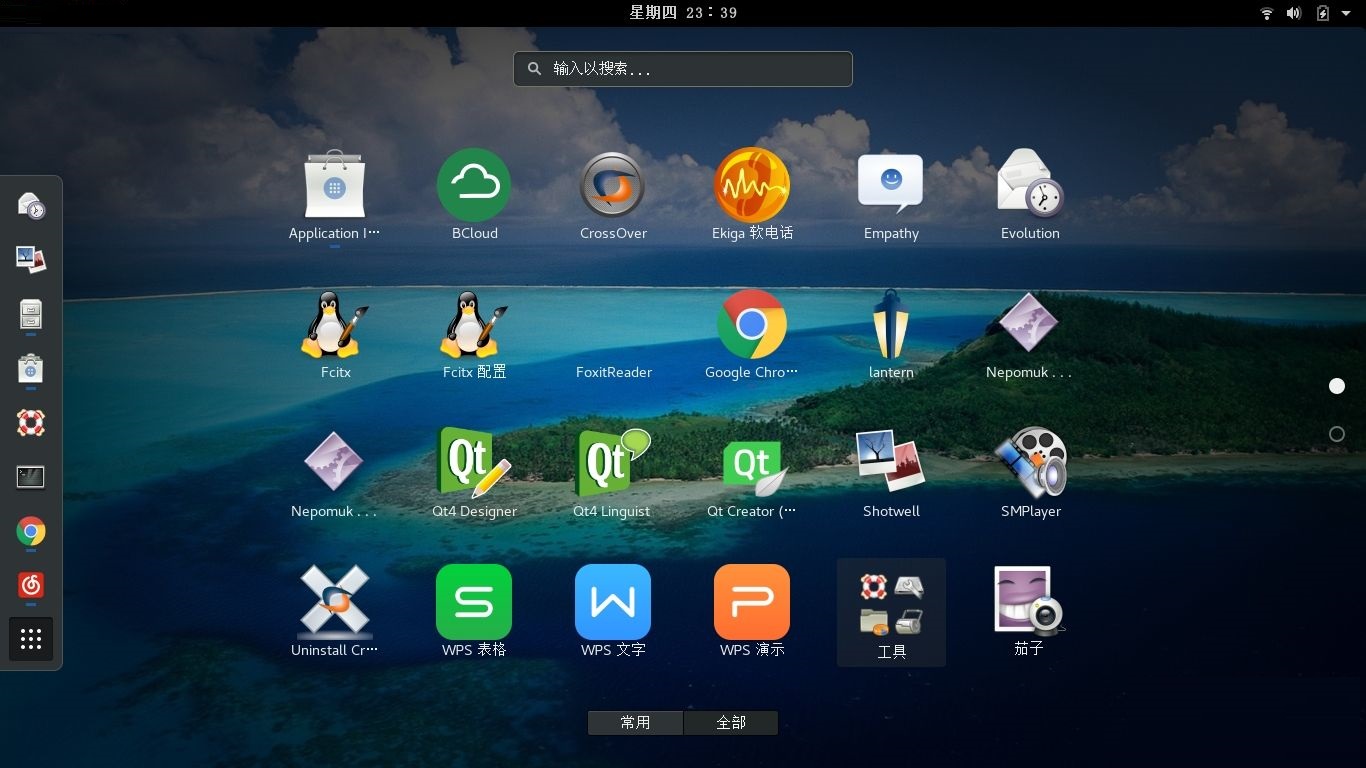1366x768 pixels.
Task: Launch FoxitReader by its label
Action: (x=614, y=372)
